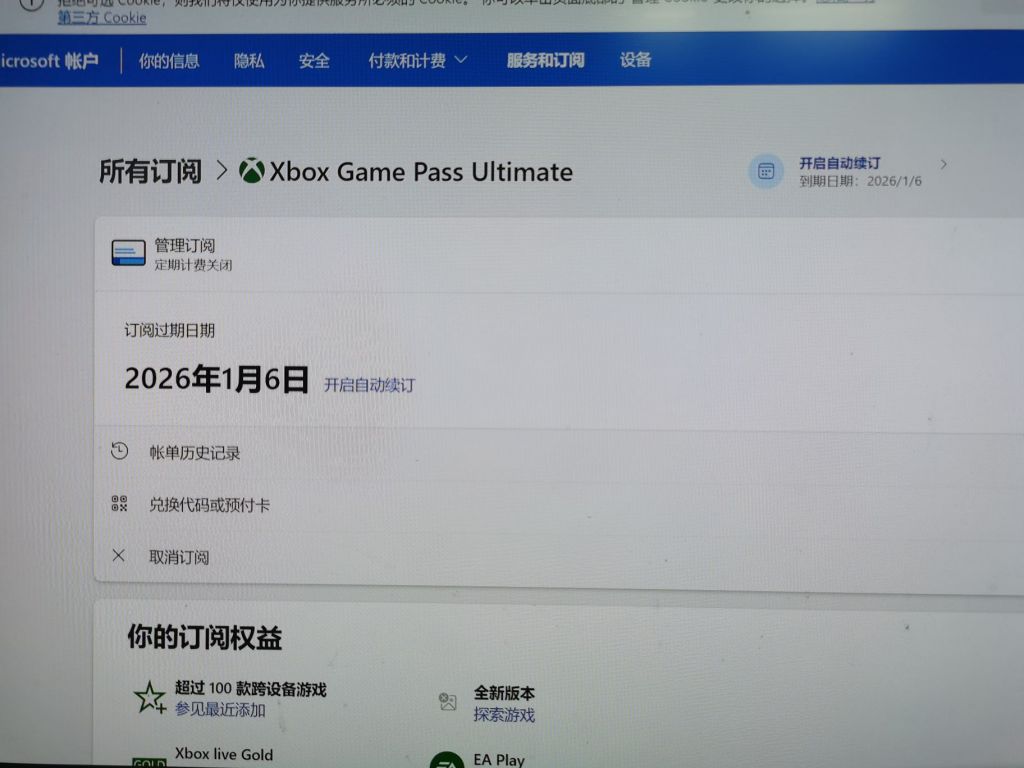Select the EA Play icon

click(447, 760)
